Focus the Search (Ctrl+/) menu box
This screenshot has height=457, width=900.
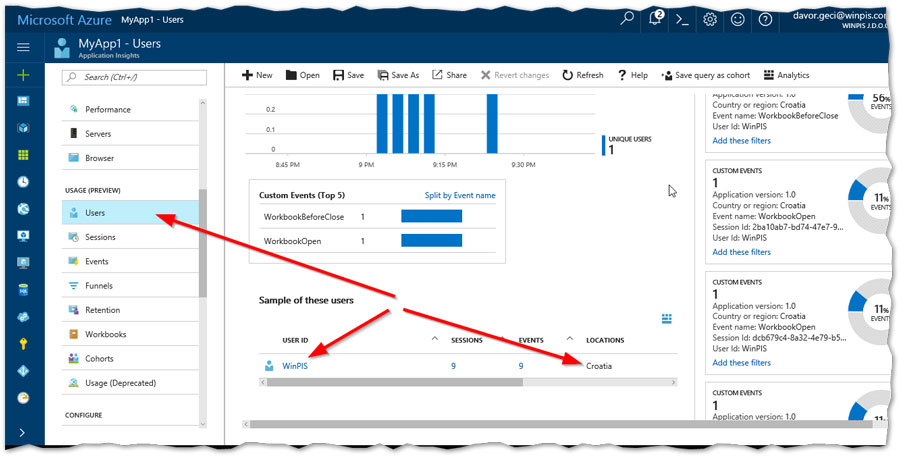click(x=134, y=77)
